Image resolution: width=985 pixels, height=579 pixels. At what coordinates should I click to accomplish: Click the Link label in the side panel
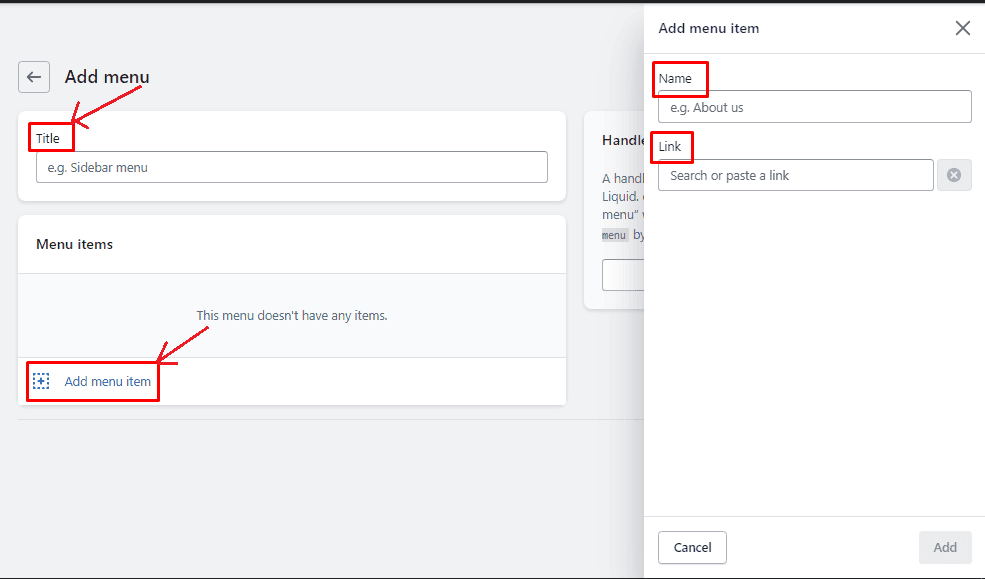click(670, 146)
